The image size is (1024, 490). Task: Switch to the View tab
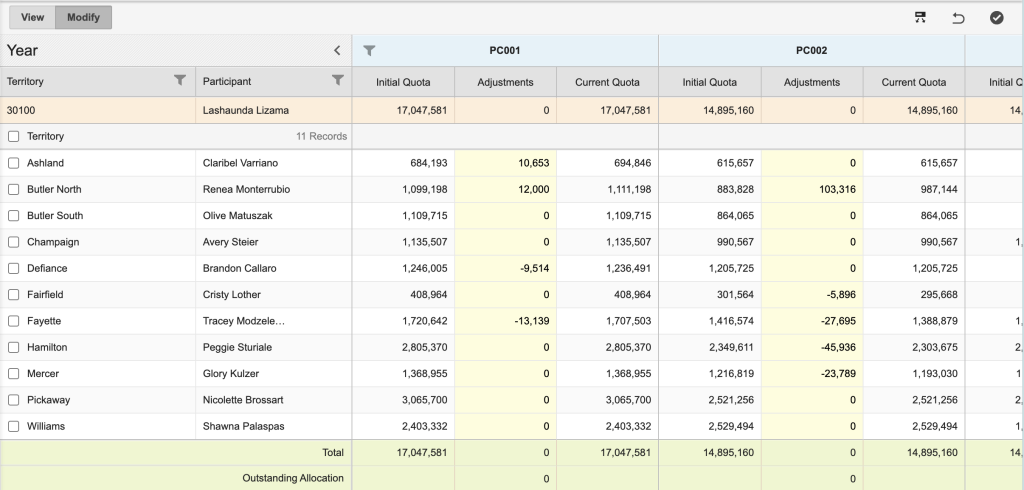point(32,17)
